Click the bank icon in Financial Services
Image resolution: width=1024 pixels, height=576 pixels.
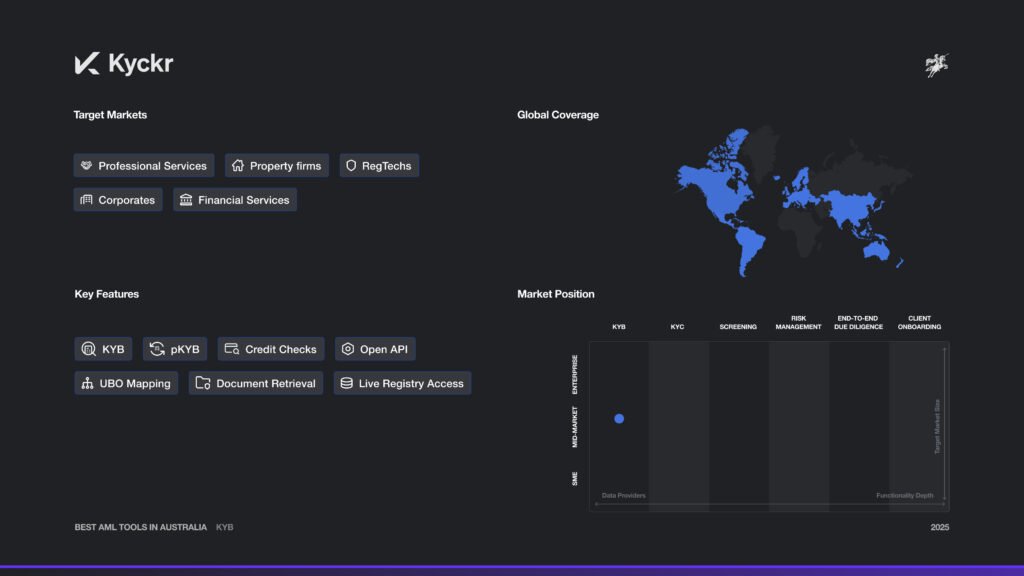point(186,200)
